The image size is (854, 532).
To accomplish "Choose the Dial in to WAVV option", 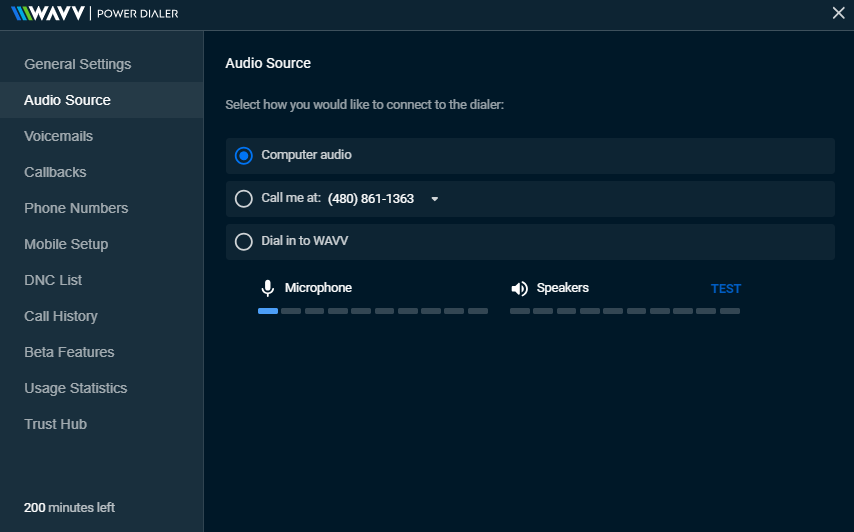I will tap(243, 241).
